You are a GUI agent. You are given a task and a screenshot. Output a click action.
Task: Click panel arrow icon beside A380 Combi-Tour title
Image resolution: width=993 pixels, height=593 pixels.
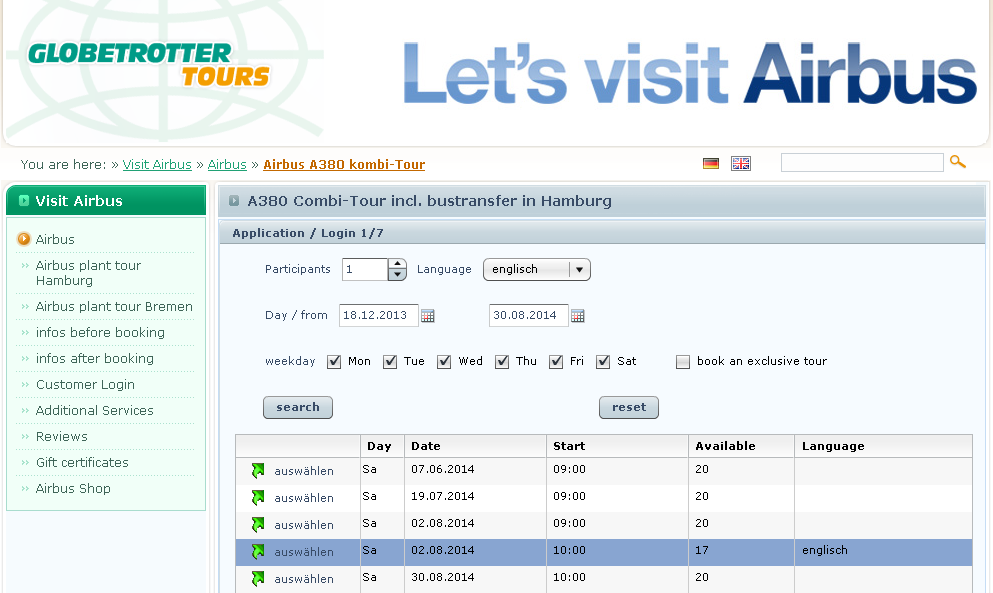(x=234, y=201)
